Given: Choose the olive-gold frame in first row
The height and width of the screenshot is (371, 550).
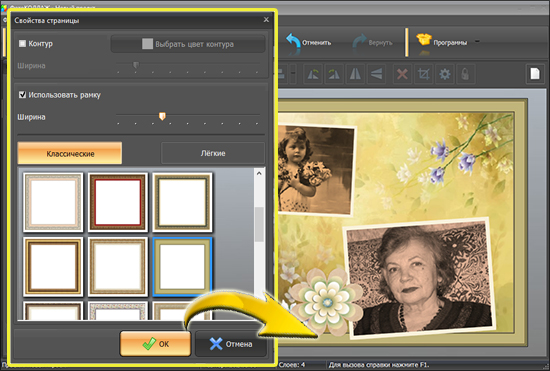Looking at the screenshot, I should pos(182,202).
